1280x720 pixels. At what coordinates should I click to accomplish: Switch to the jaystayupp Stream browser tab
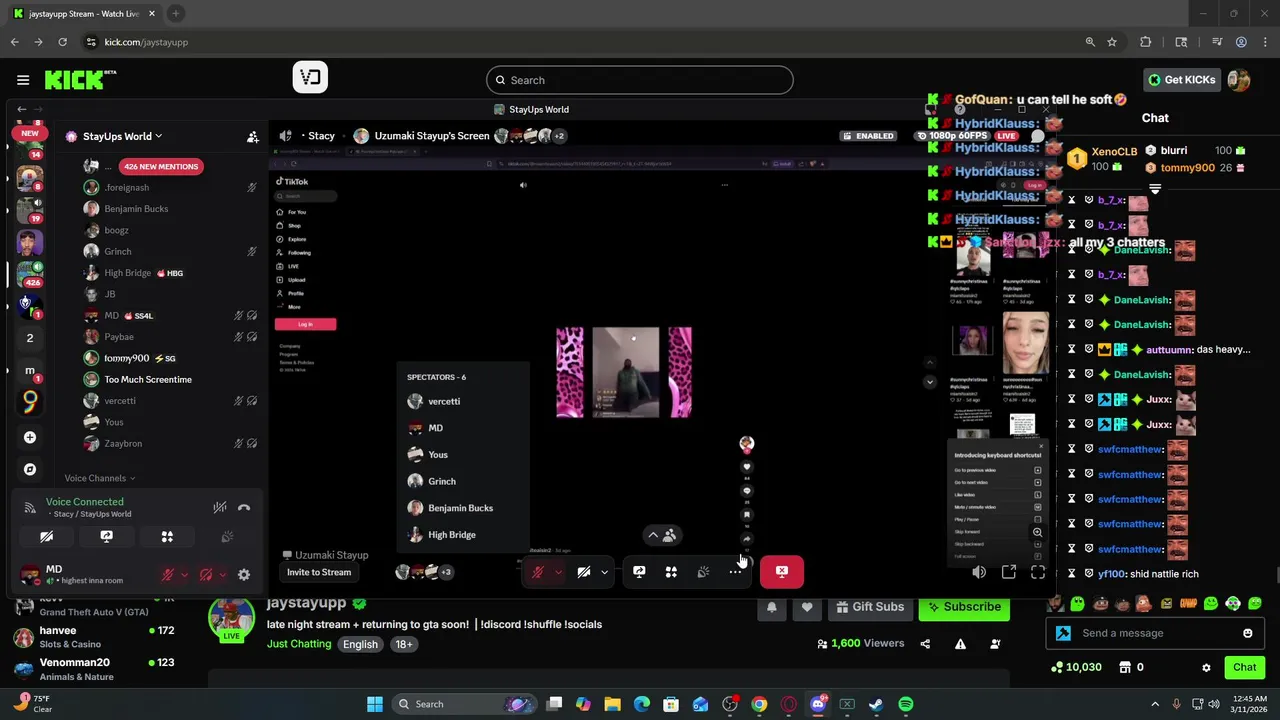point(82,14)
